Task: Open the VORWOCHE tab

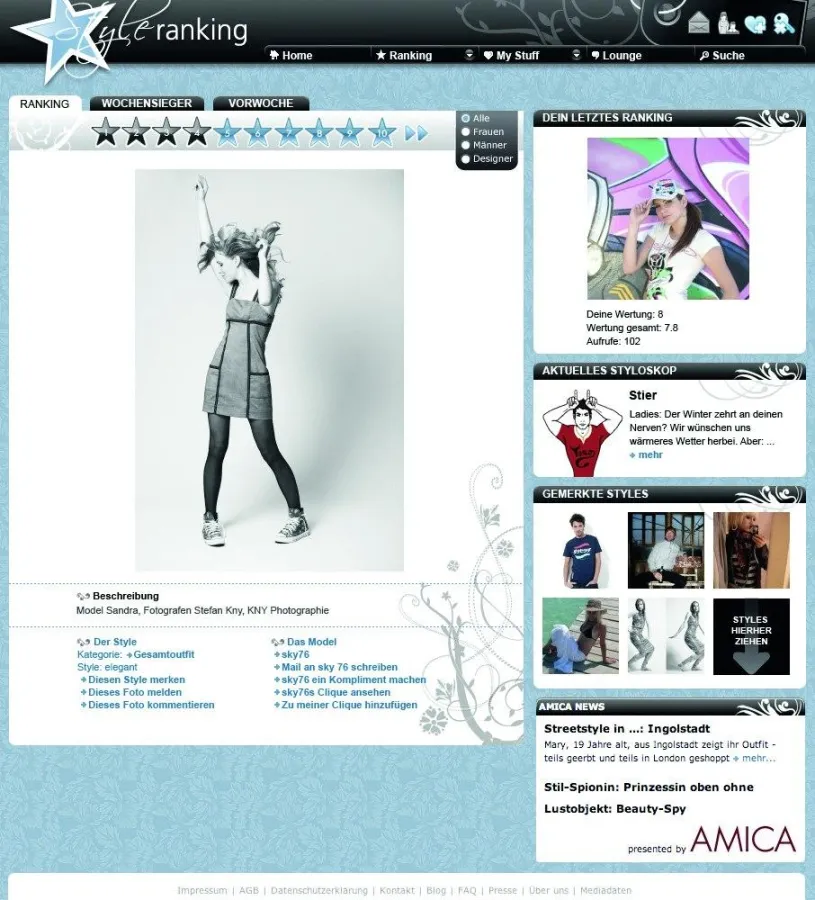Action: tap(260, 103)
